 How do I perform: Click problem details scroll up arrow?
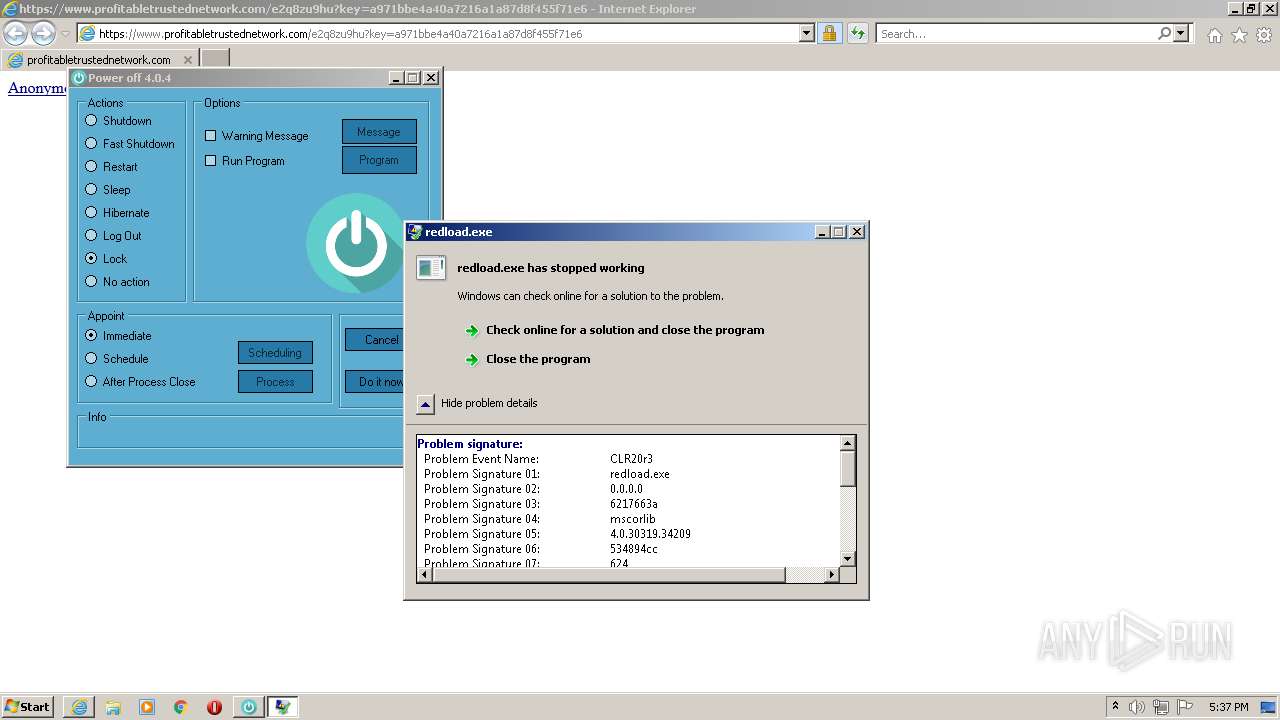coord(848,443)
